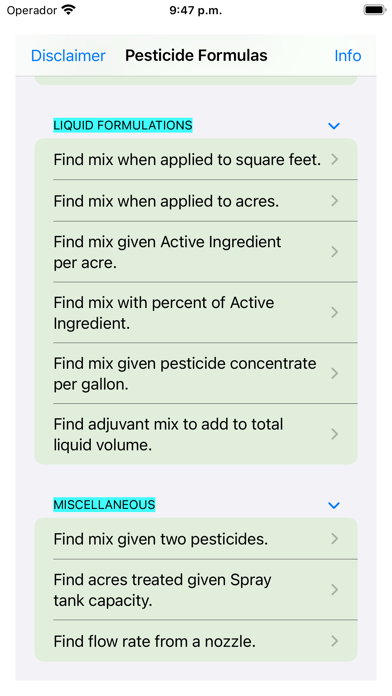Screen dimensions: 392x696
Task: Open the Disclaimer link
Action: coord(68,55)
